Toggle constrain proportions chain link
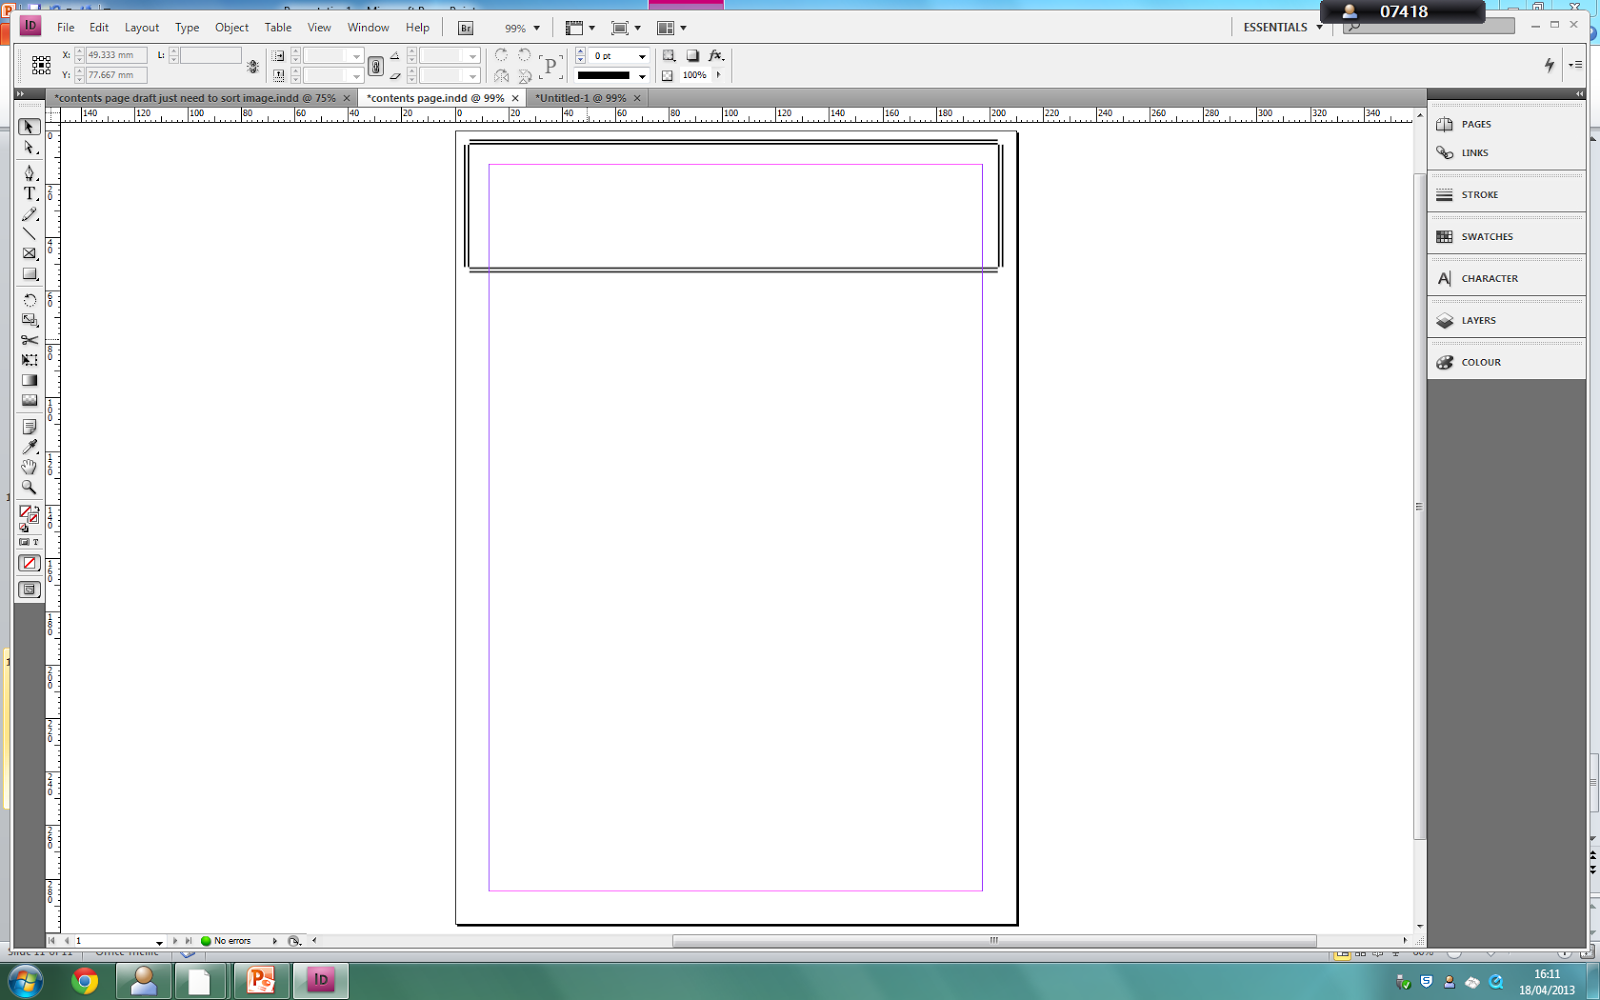 pos(375,66)
